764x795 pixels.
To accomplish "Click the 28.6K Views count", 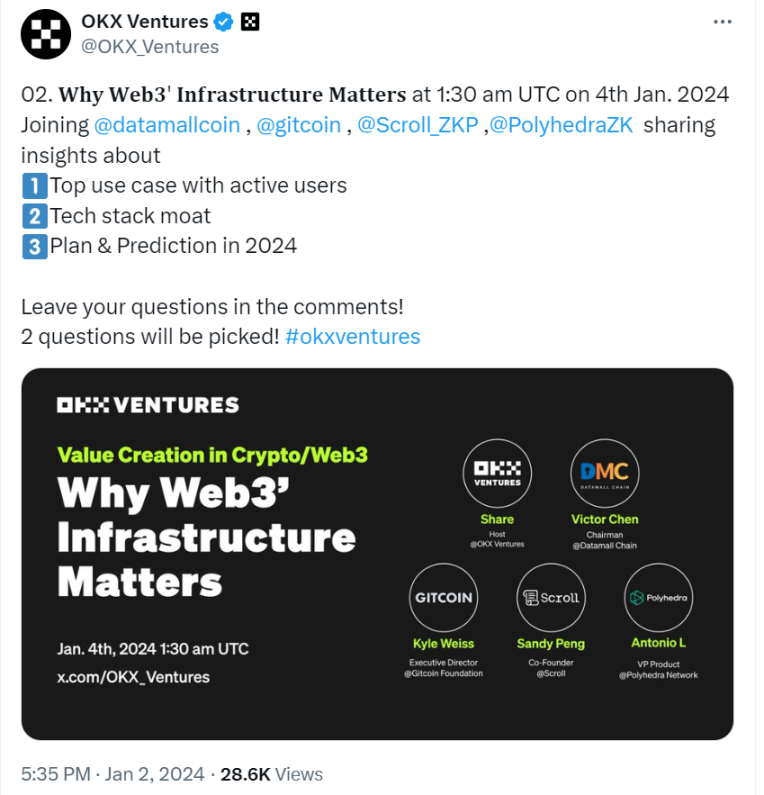I will pyautogui.click(x=271, y=774).
